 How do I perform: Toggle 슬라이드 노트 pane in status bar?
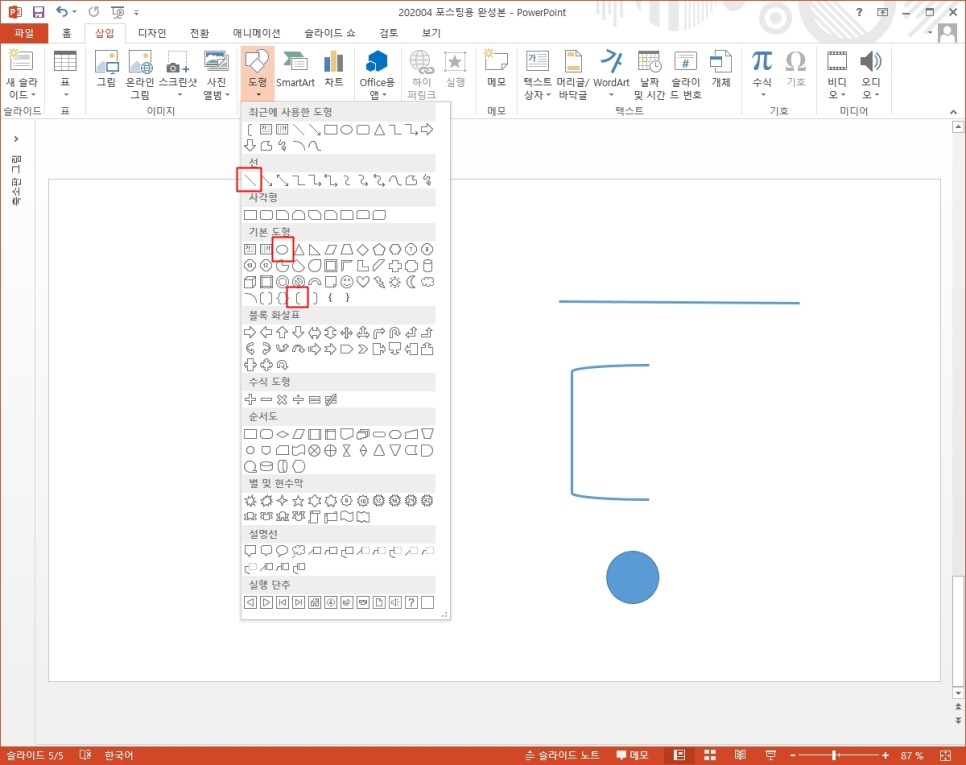pyautogui.click(x=562, y=755)
